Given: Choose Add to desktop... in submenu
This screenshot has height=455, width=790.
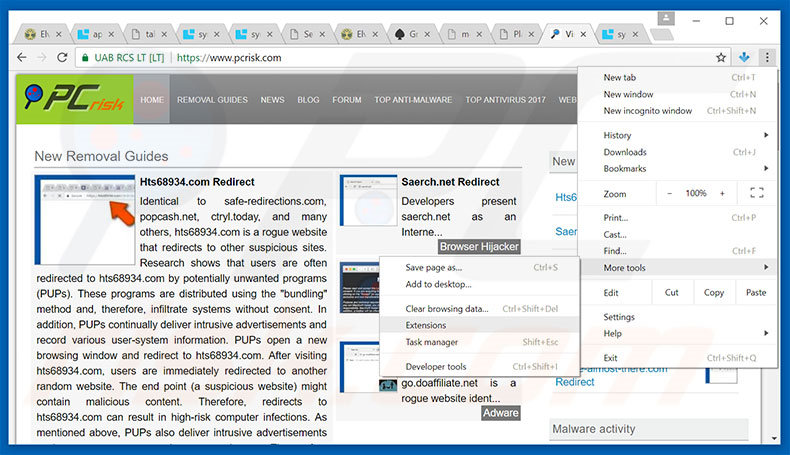Looking at the screenshot, I should 438,284.
